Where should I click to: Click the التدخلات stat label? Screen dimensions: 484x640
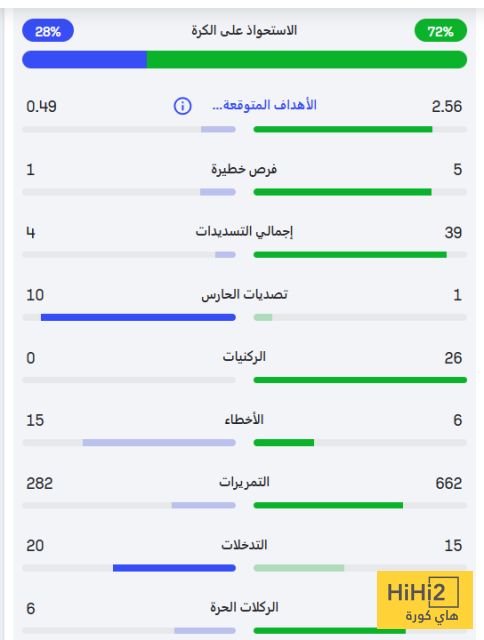pyautogui.click(x=244, y=544)
